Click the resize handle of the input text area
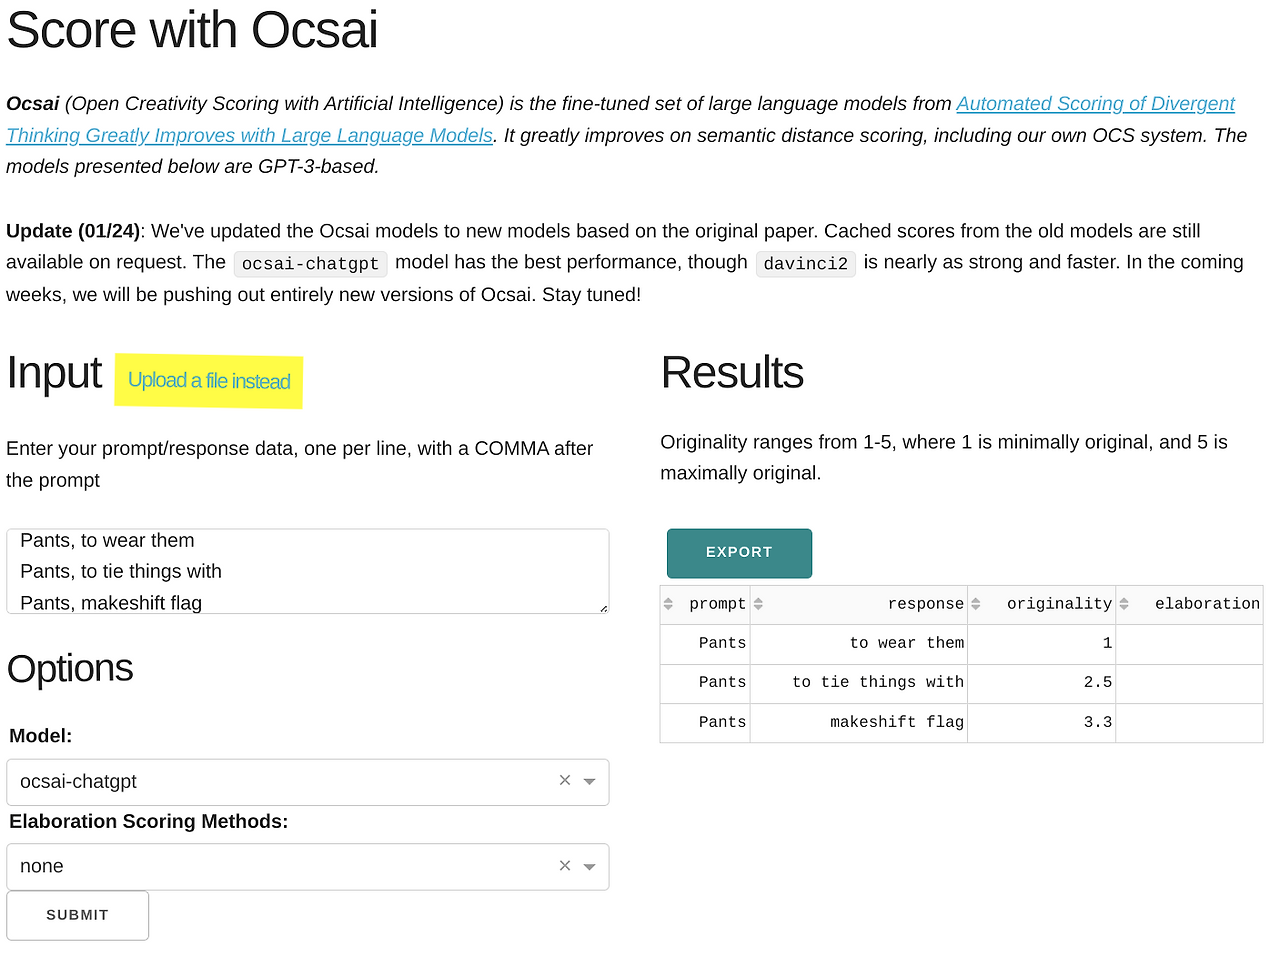The height and width of the screenshot is (957, 1280). point(603,607)
